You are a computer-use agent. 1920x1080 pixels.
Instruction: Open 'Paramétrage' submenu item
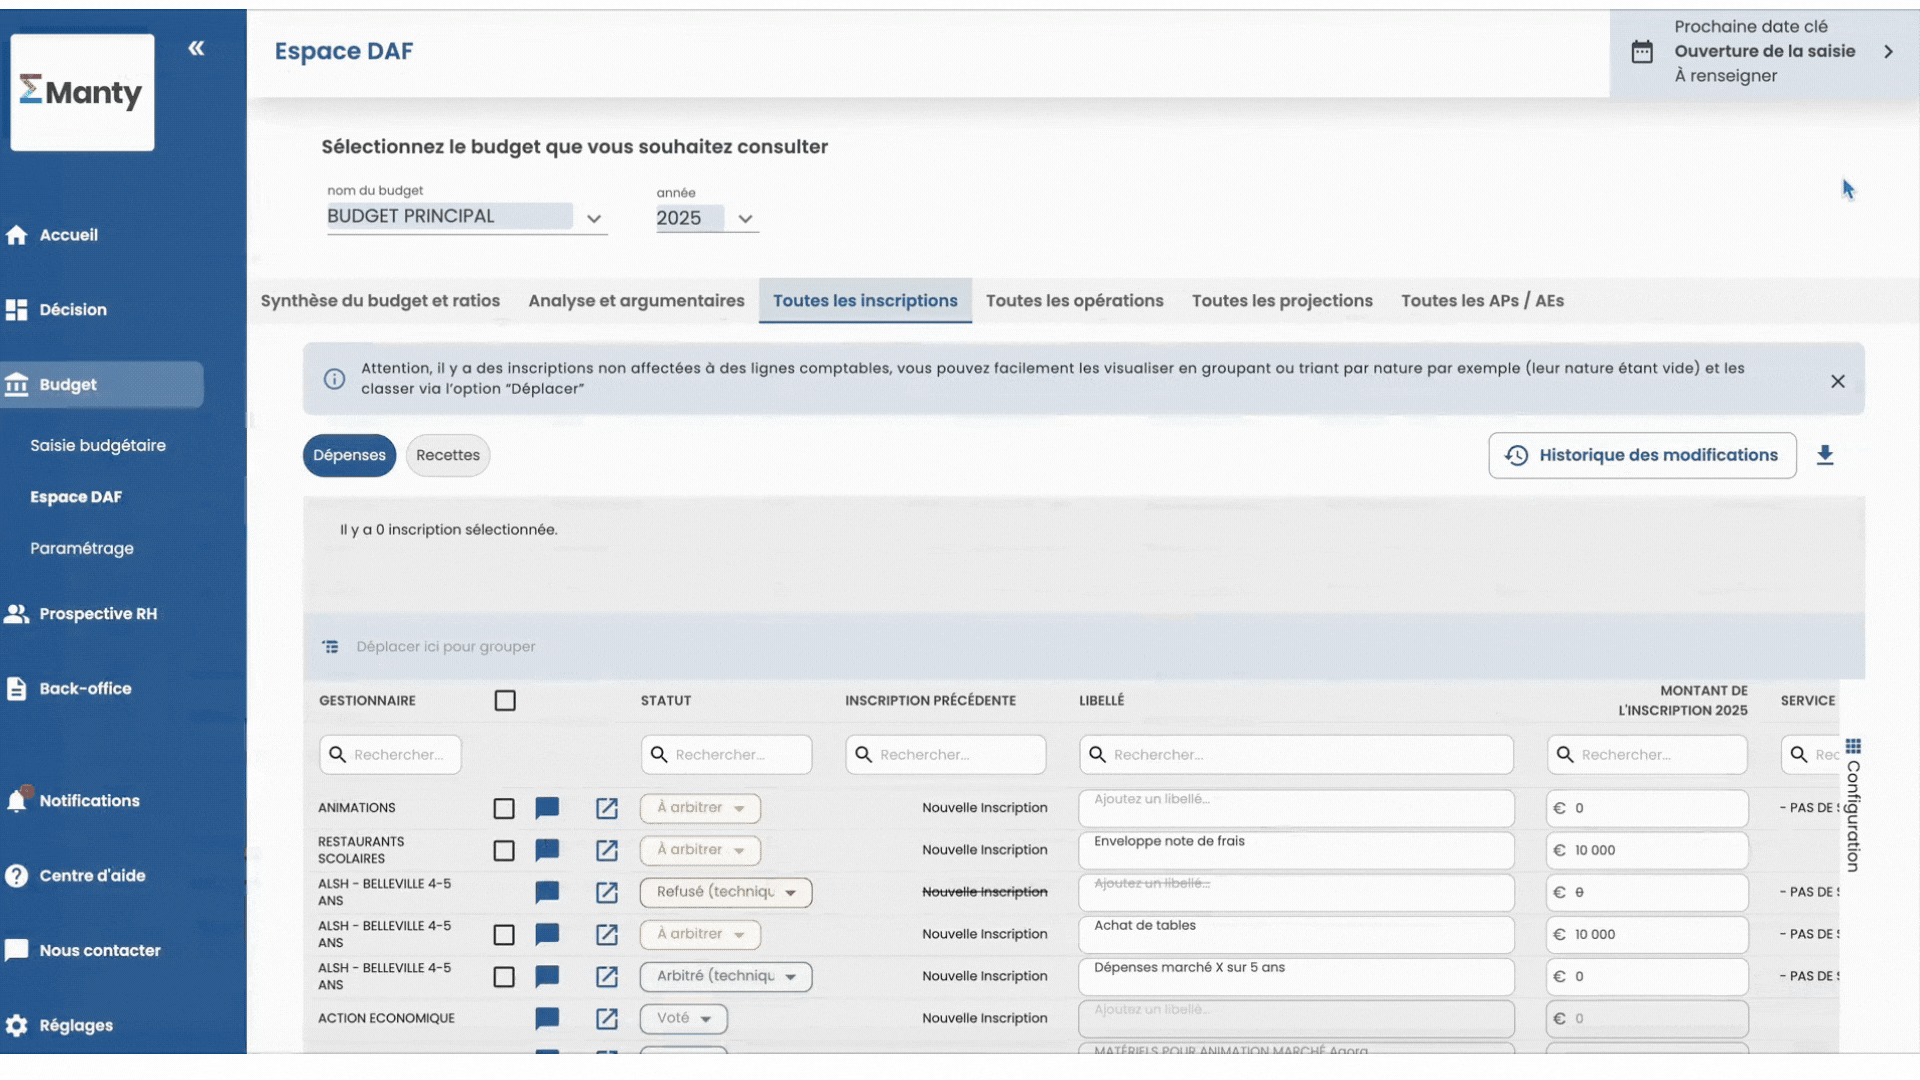coord(82,549)
